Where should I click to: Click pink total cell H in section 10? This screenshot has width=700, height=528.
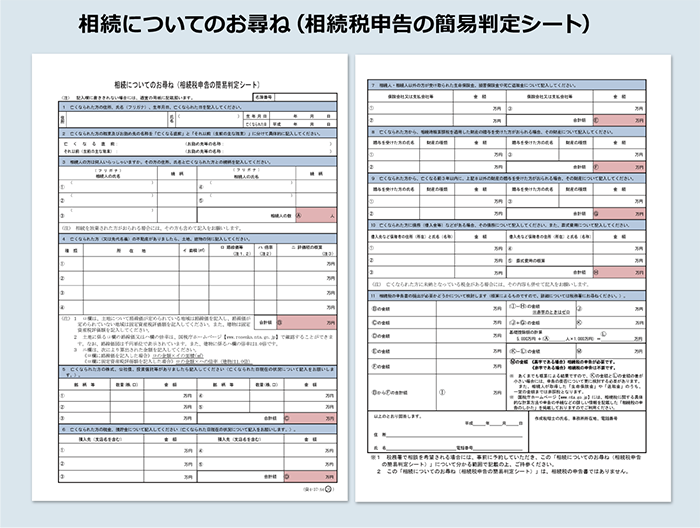(619, 272)
